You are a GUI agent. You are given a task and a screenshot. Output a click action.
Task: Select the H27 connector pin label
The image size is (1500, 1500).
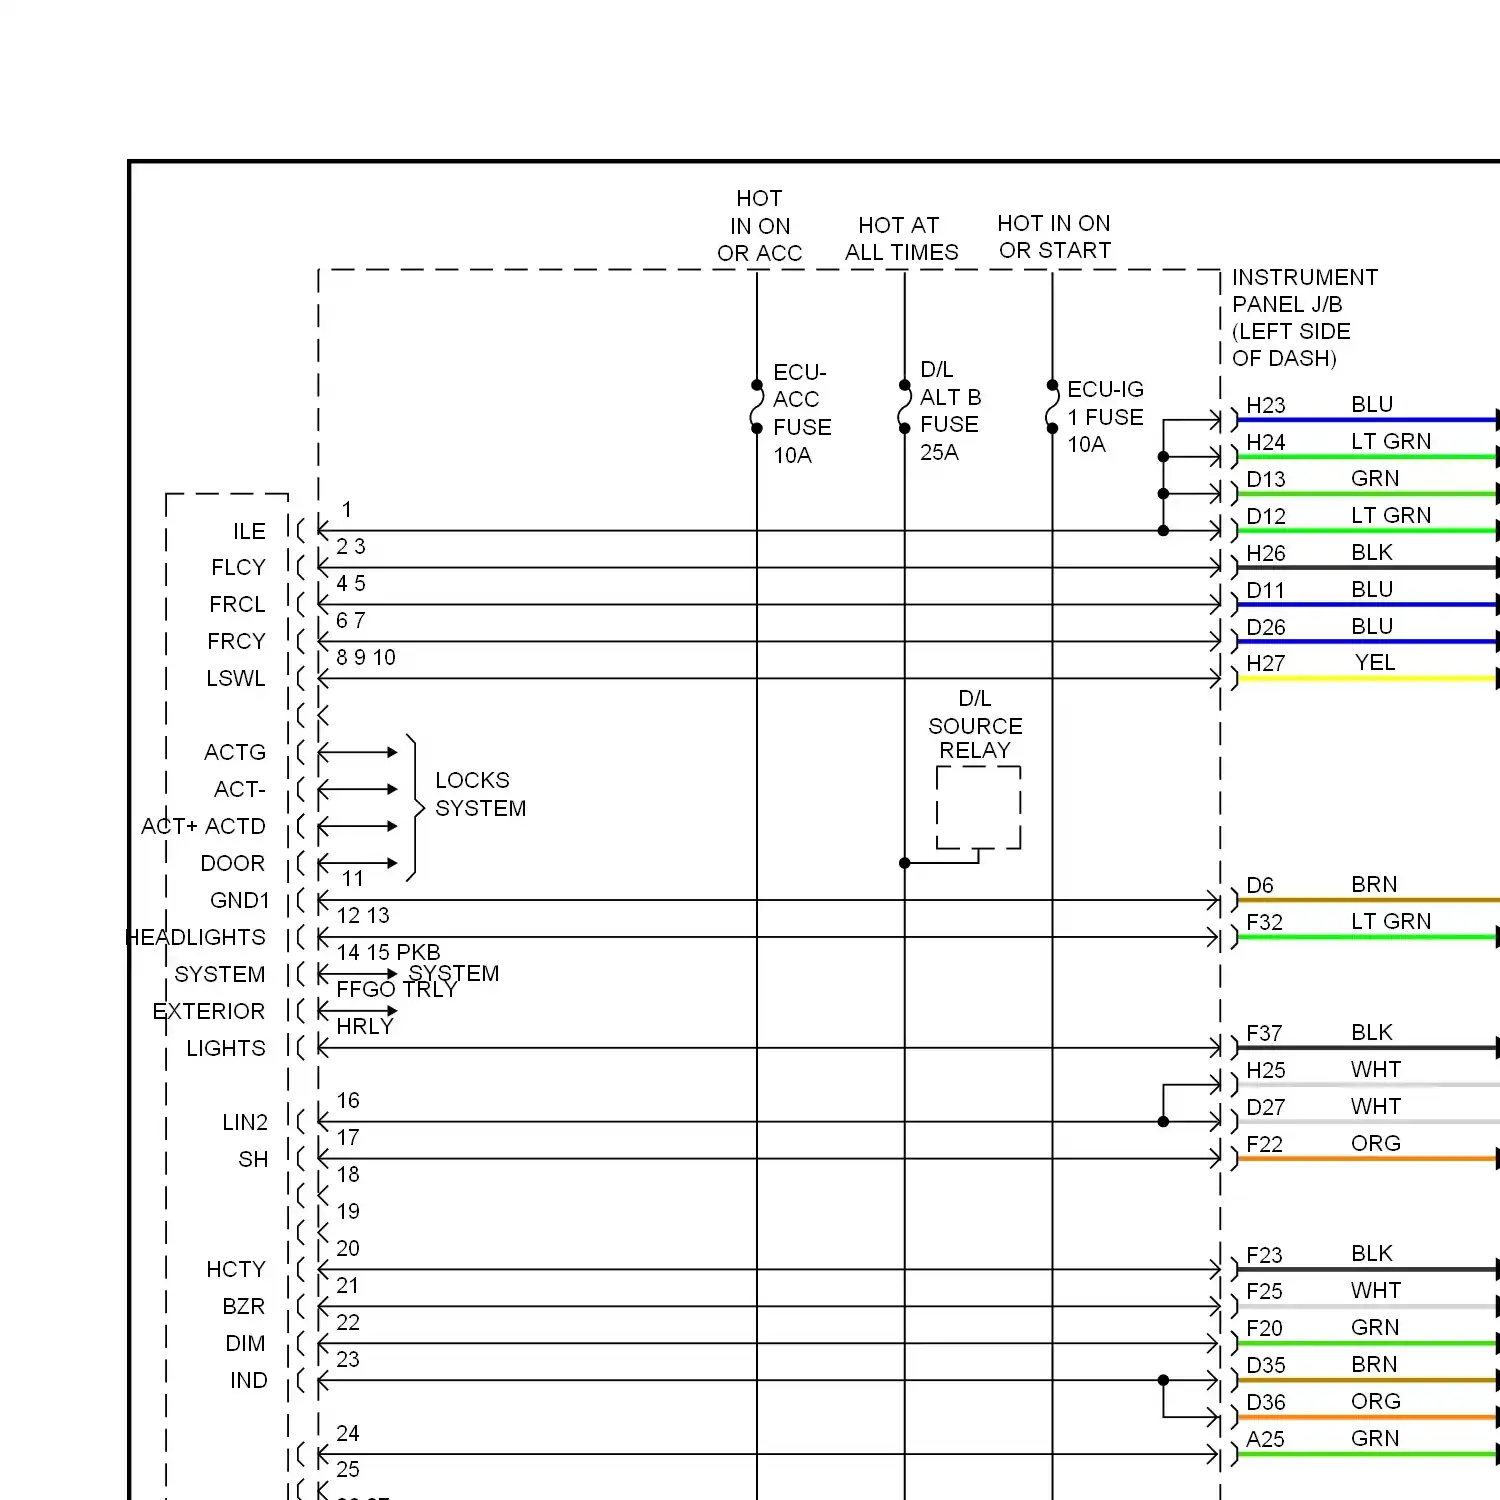[1265, 663]
